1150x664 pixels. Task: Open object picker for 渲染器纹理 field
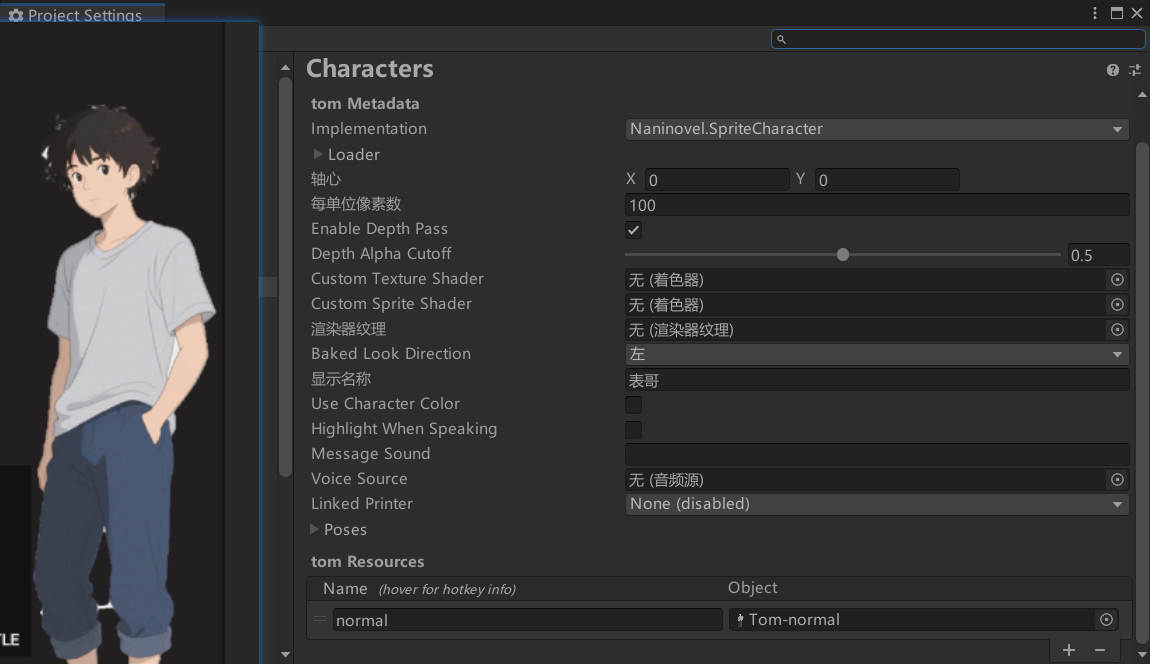click(x=1117, y=329)
